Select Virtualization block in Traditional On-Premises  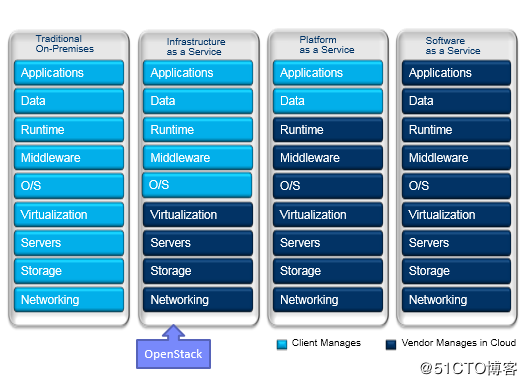(69, 215)
